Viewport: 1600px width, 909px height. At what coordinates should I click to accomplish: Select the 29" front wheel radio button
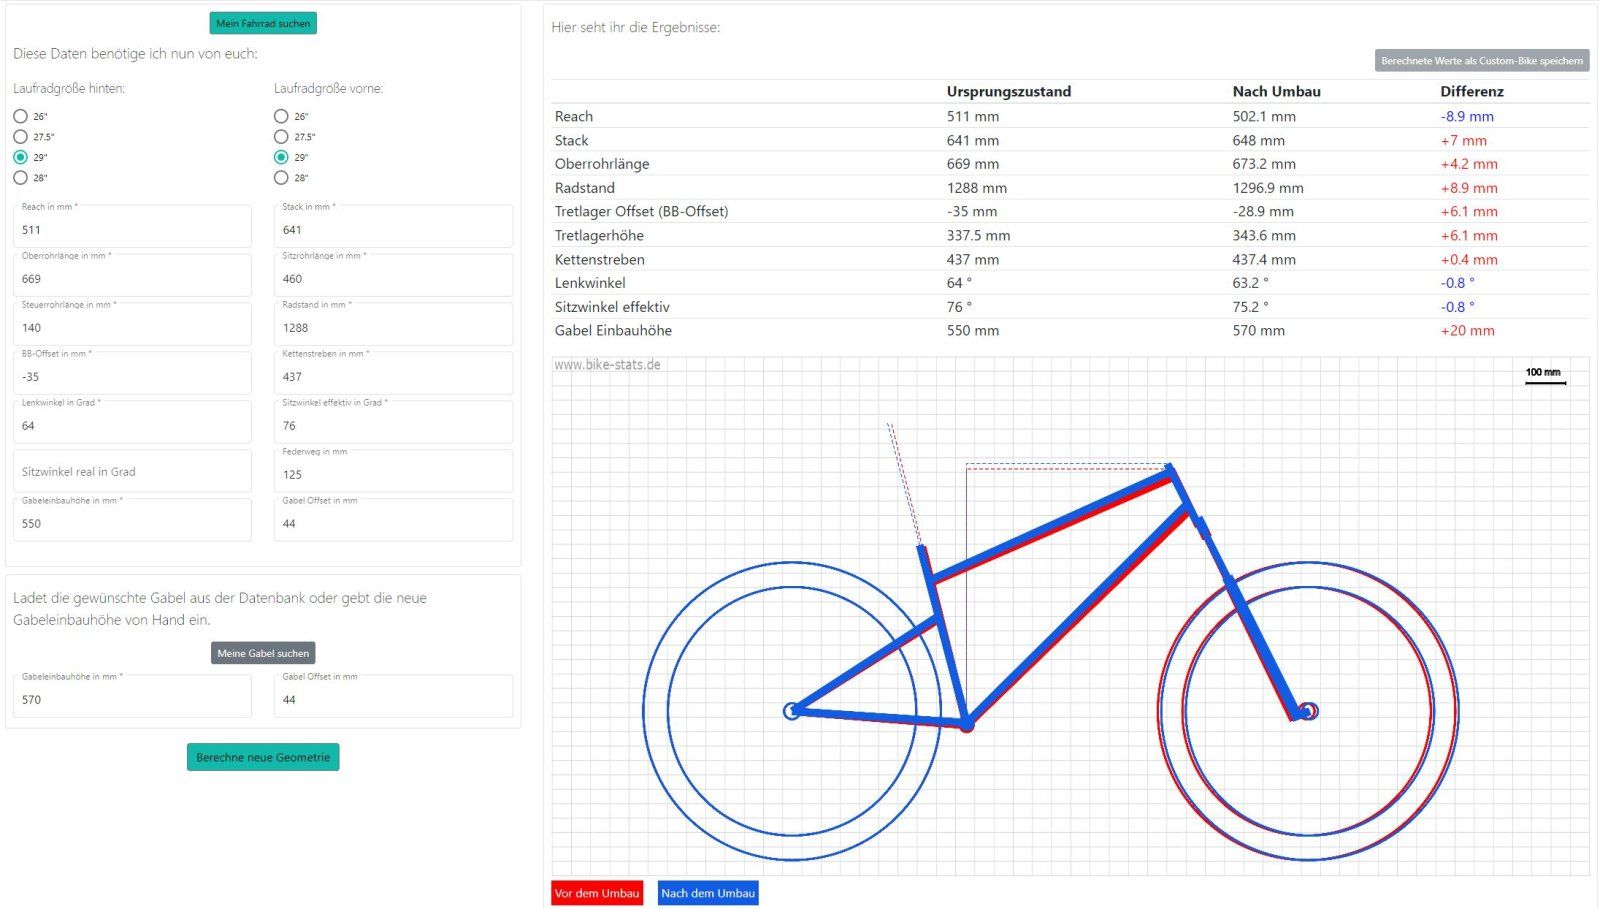point(281,157)
